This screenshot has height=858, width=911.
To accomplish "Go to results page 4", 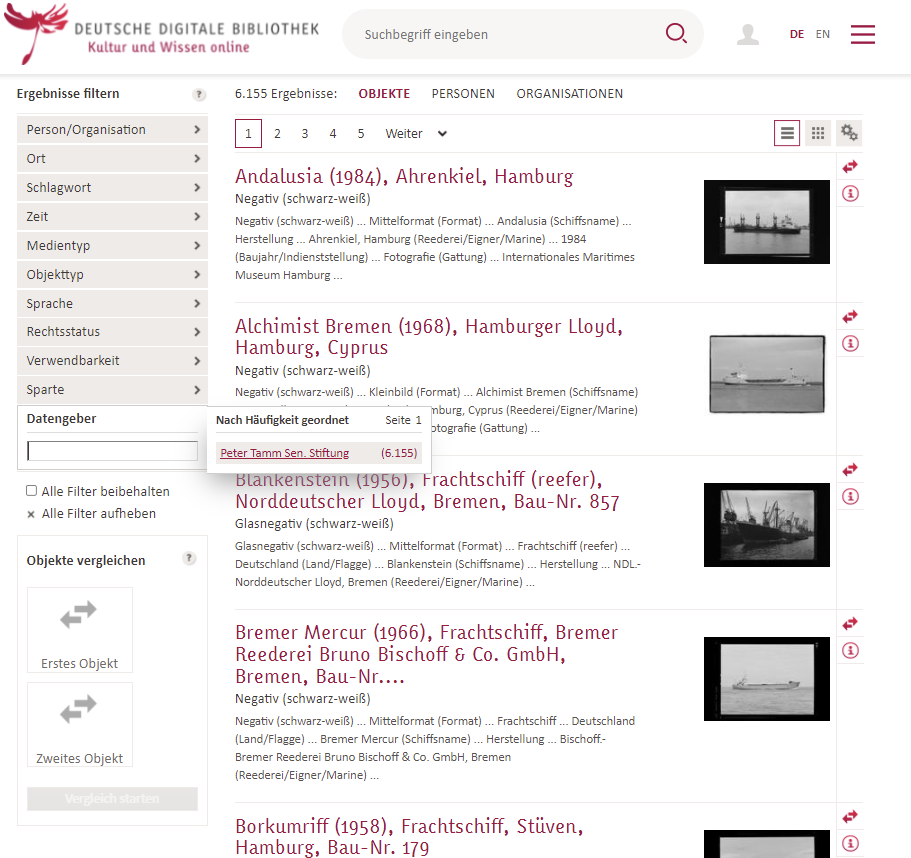I will coord(333,134).
